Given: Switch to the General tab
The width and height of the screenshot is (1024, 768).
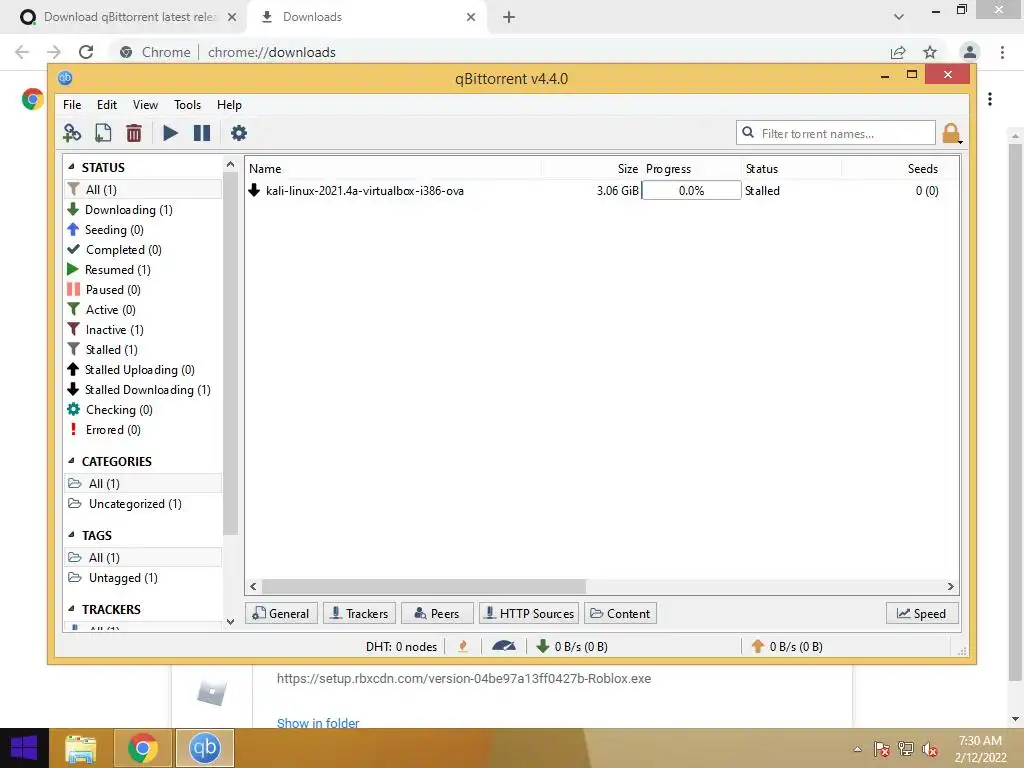Looking at the screenshot, I should pyautogui.click(x=281, y=613).
